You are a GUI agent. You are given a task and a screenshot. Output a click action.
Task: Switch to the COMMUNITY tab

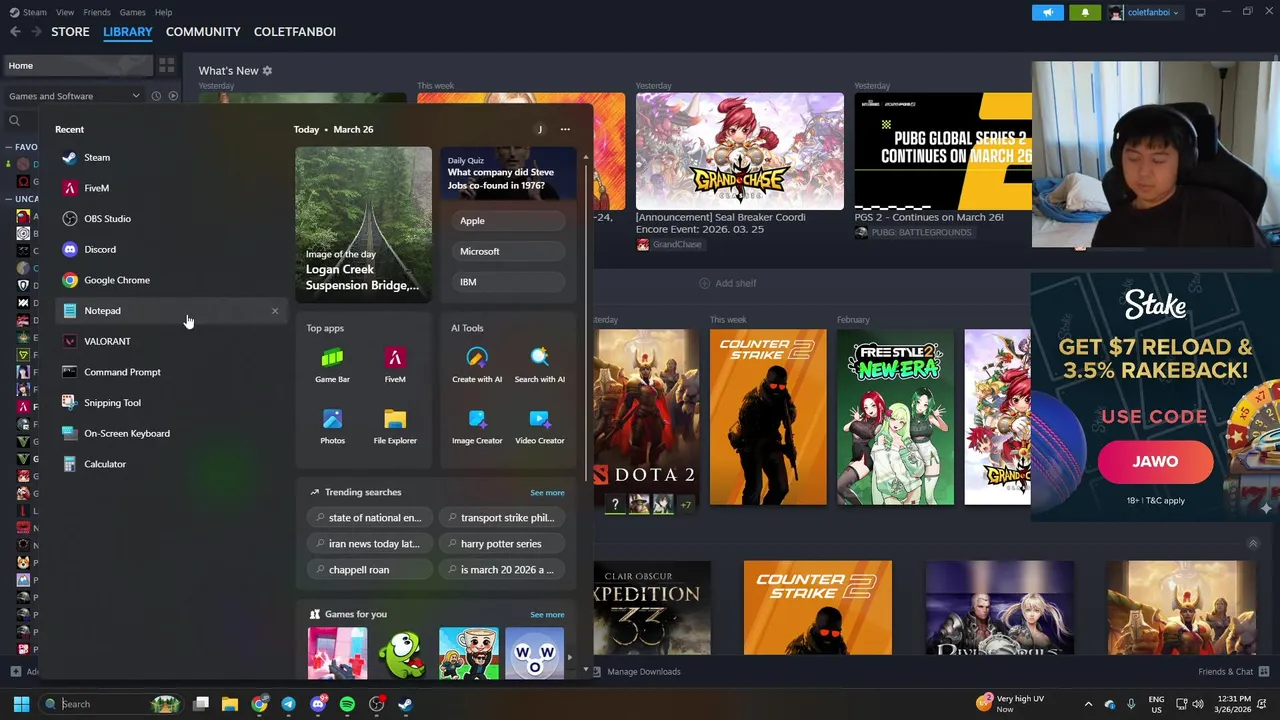point(203,32)
